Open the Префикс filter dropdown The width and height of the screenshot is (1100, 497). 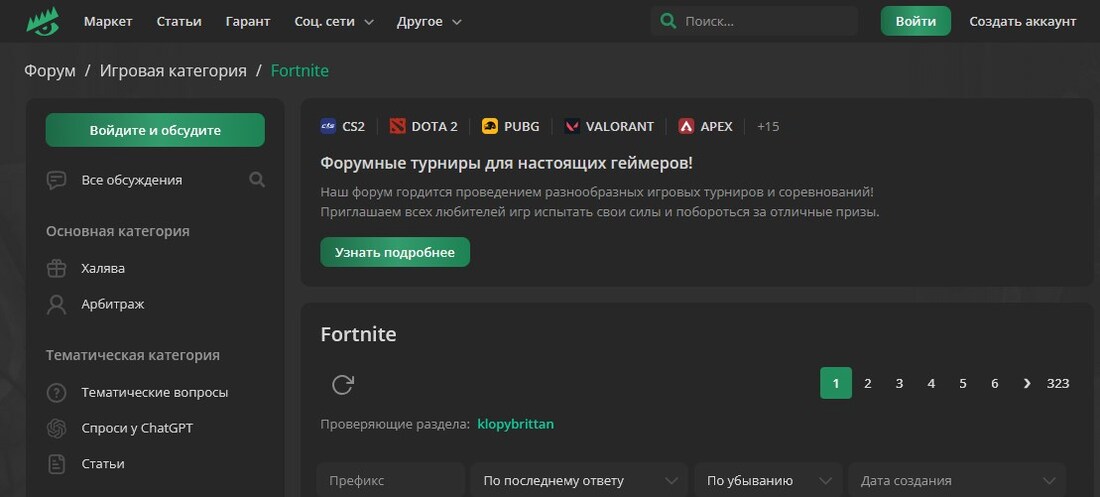(391, 481)
